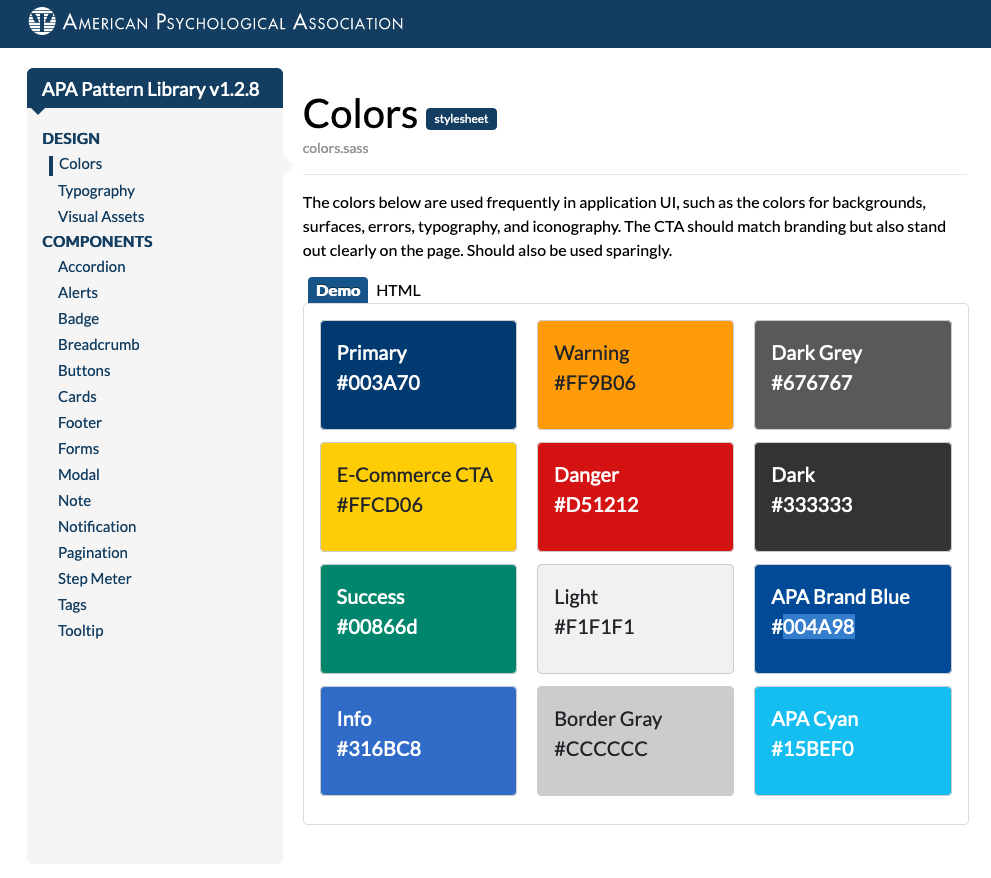Open the Pagination component page
Viewport: 991px width, 878px height.
(93, 552)
